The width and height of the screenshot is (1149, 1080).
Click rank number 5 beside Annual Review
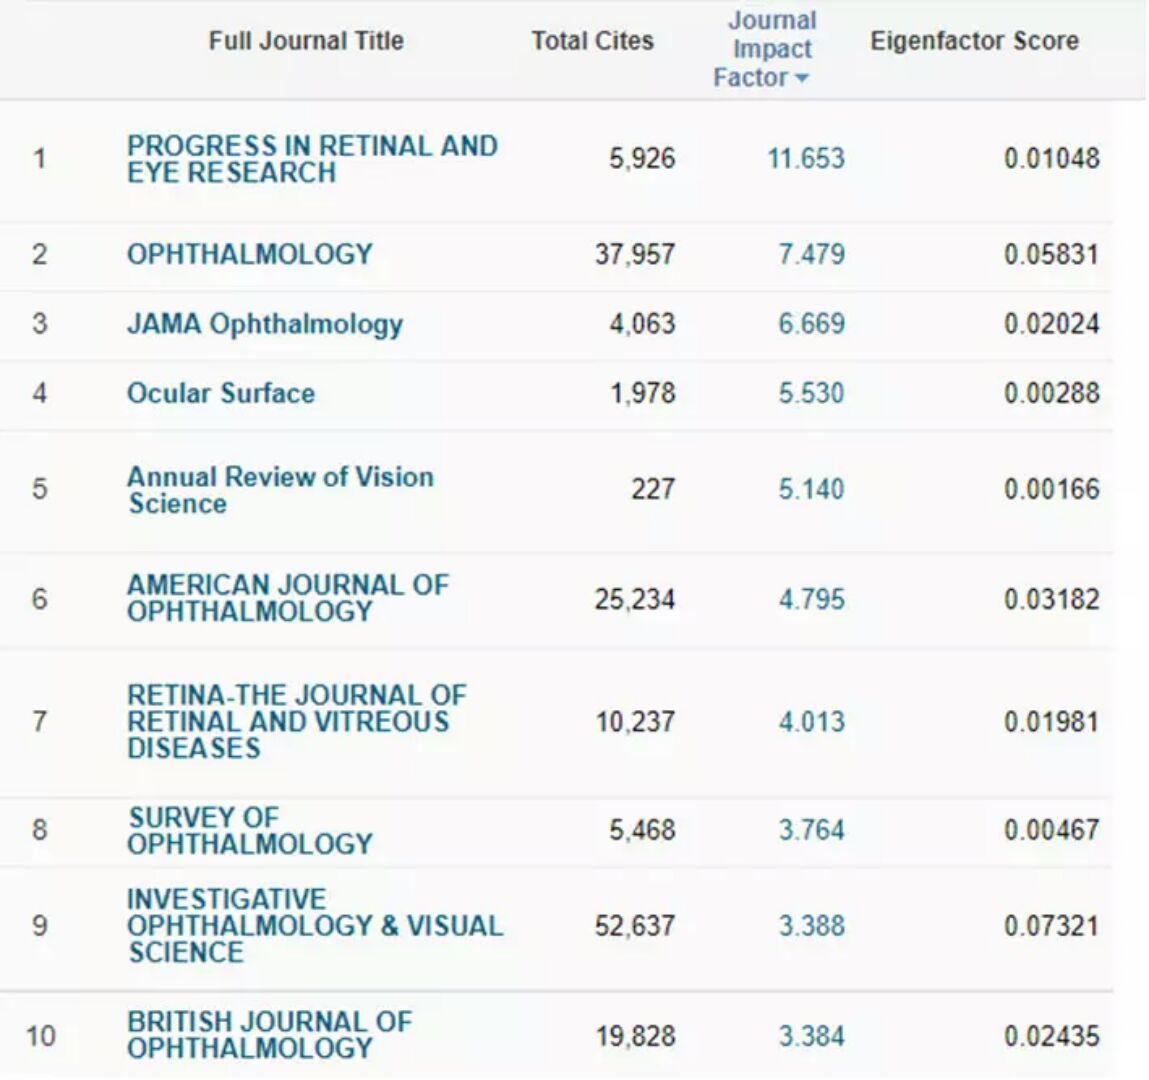pyautogui.click(x=40, y=489)
